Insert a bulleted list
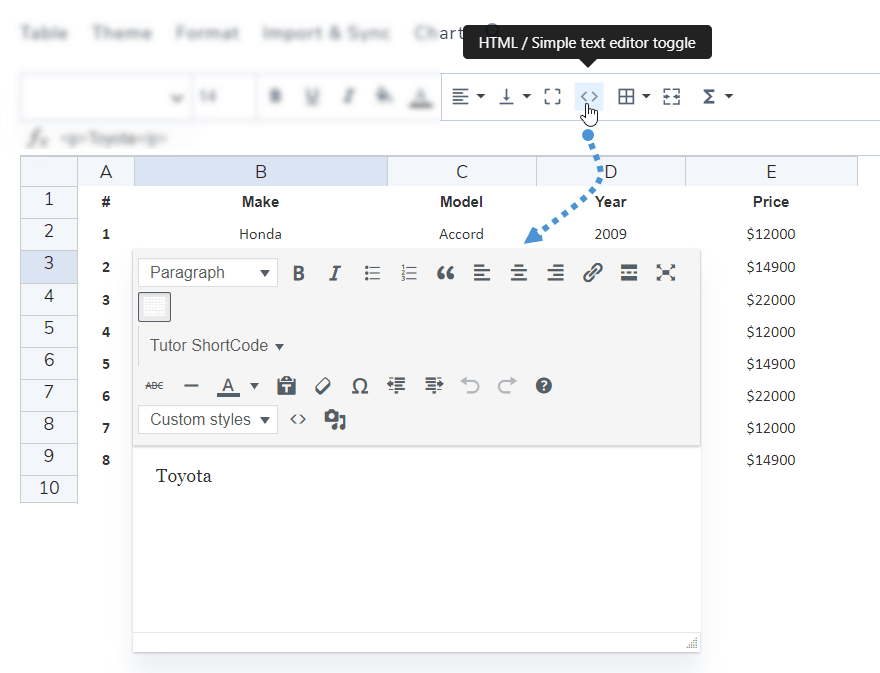880x673 pixels. [x=372, y=273]
